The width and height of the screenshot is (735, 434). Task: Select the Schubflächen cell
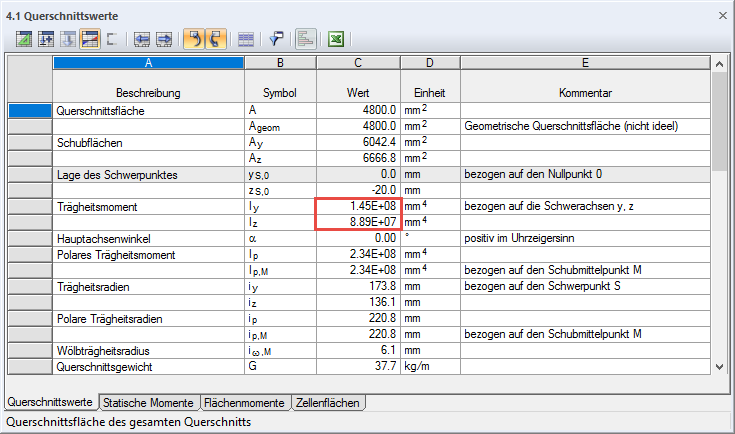click(x=148, y=142)
